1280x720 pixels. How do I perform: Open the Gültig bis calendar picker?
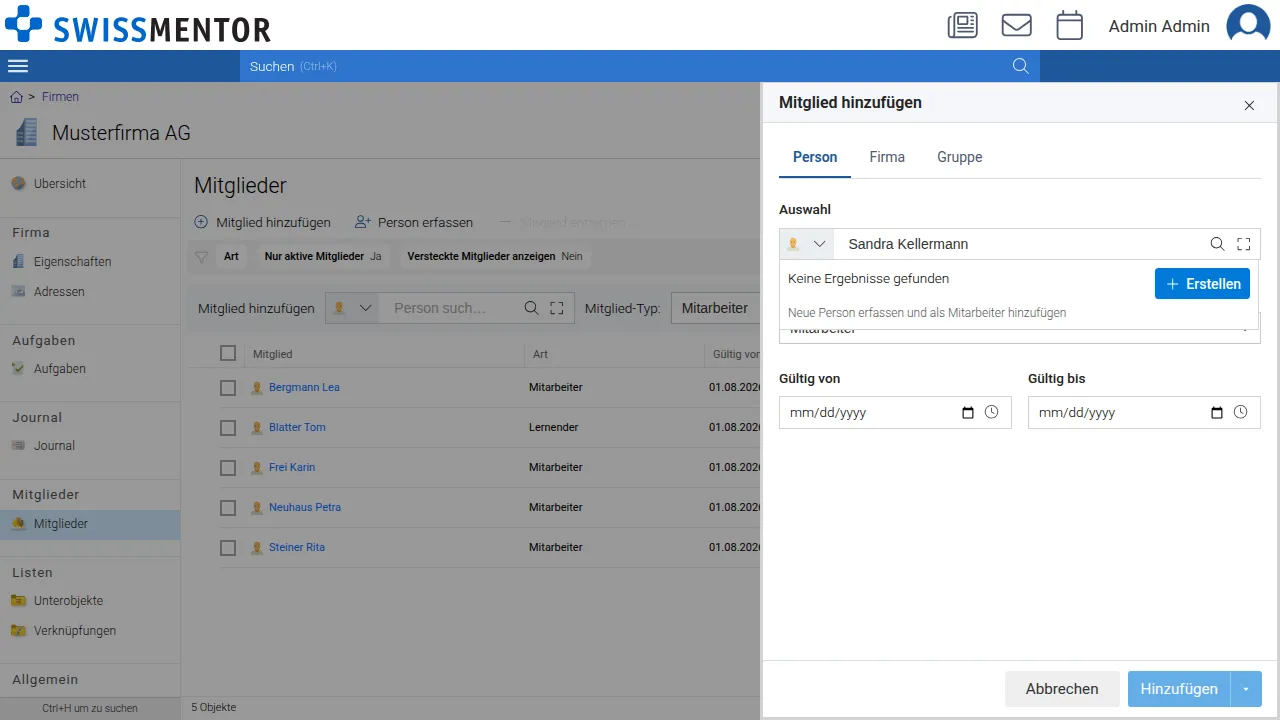1216,412
